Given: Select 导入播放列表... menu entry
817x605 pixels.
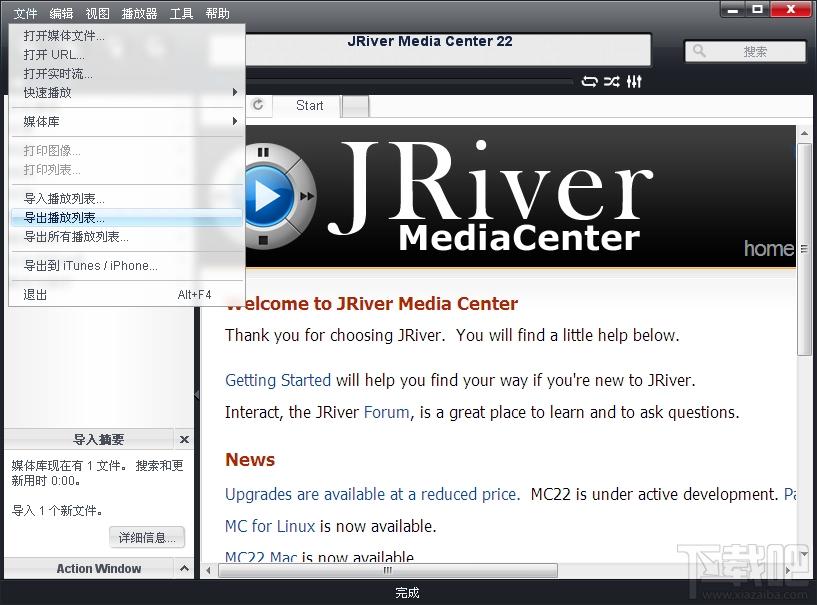Looking at the screenshot, I should pyautogui.click(x=127, y=199).
